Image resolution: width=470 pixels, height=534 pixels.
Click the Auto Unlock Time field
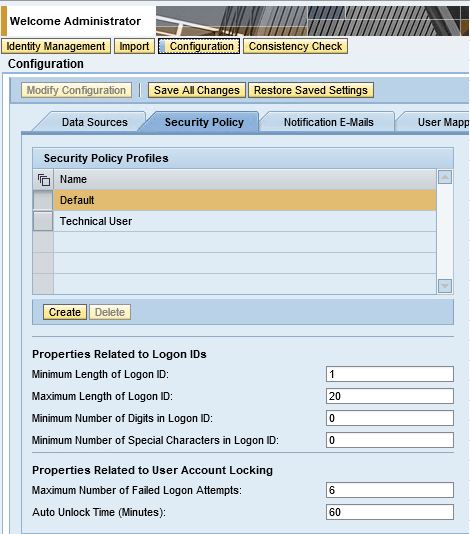click(x=390, y=512)
